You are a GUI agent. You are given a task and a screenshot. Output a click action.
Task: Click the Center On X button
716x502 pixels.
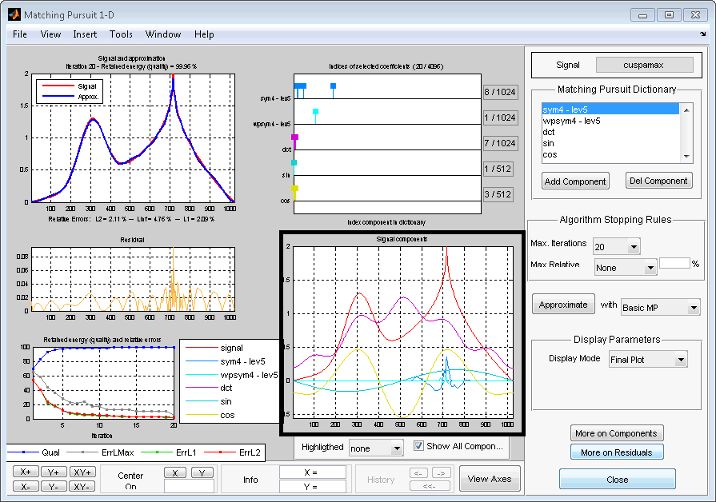point(176,472)
